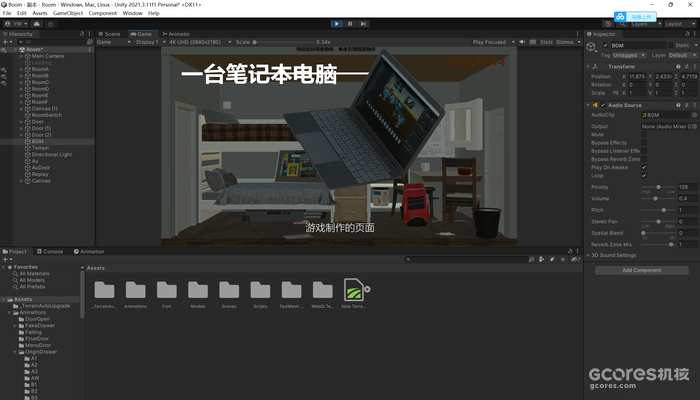Screen dimensions: 700x400
Task: Open the Hierarchy panel options menu
Action: point(89,33)
